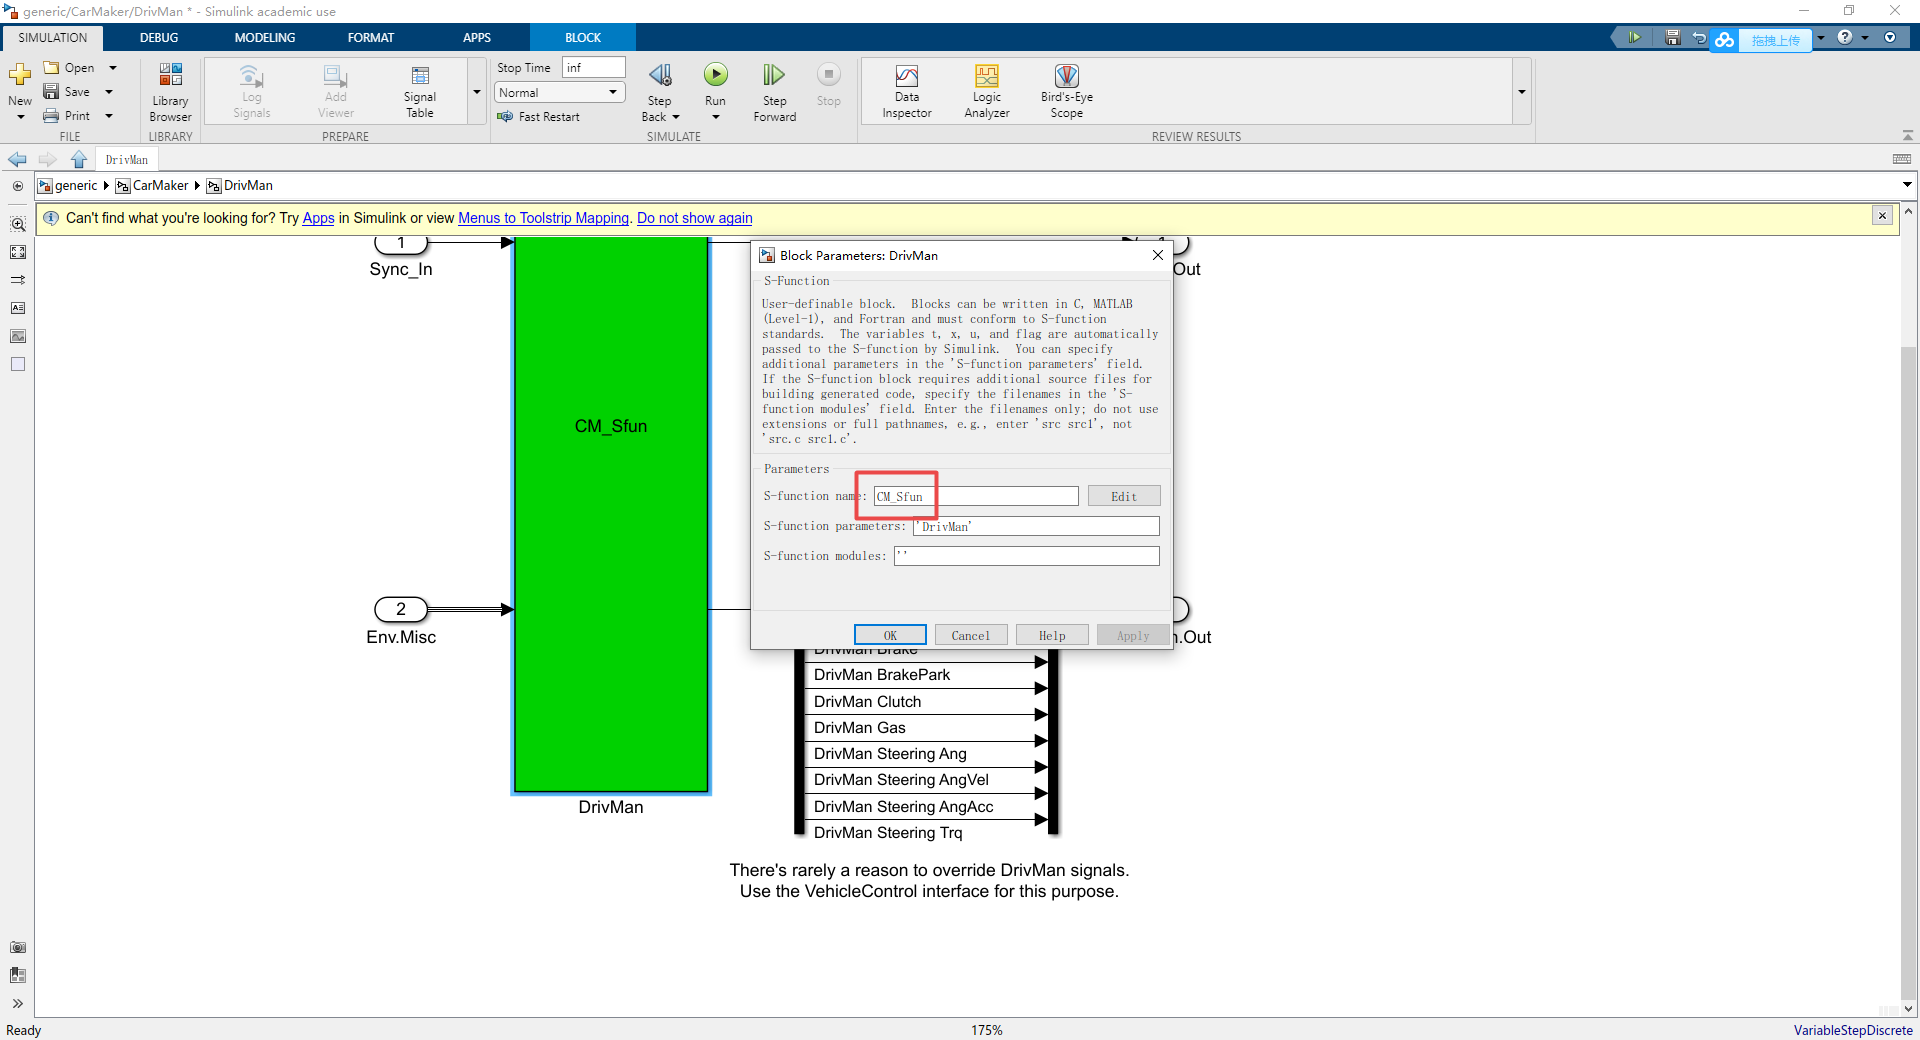
Task: Click the S-function parameters field
Action: pyautogui.click(x=1036, y=526)
